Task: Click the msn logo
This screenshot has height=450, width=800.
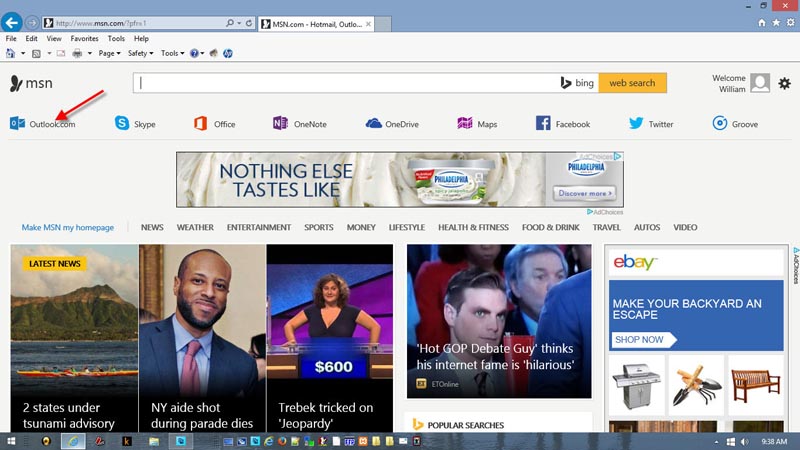Action: coord(31,83)
